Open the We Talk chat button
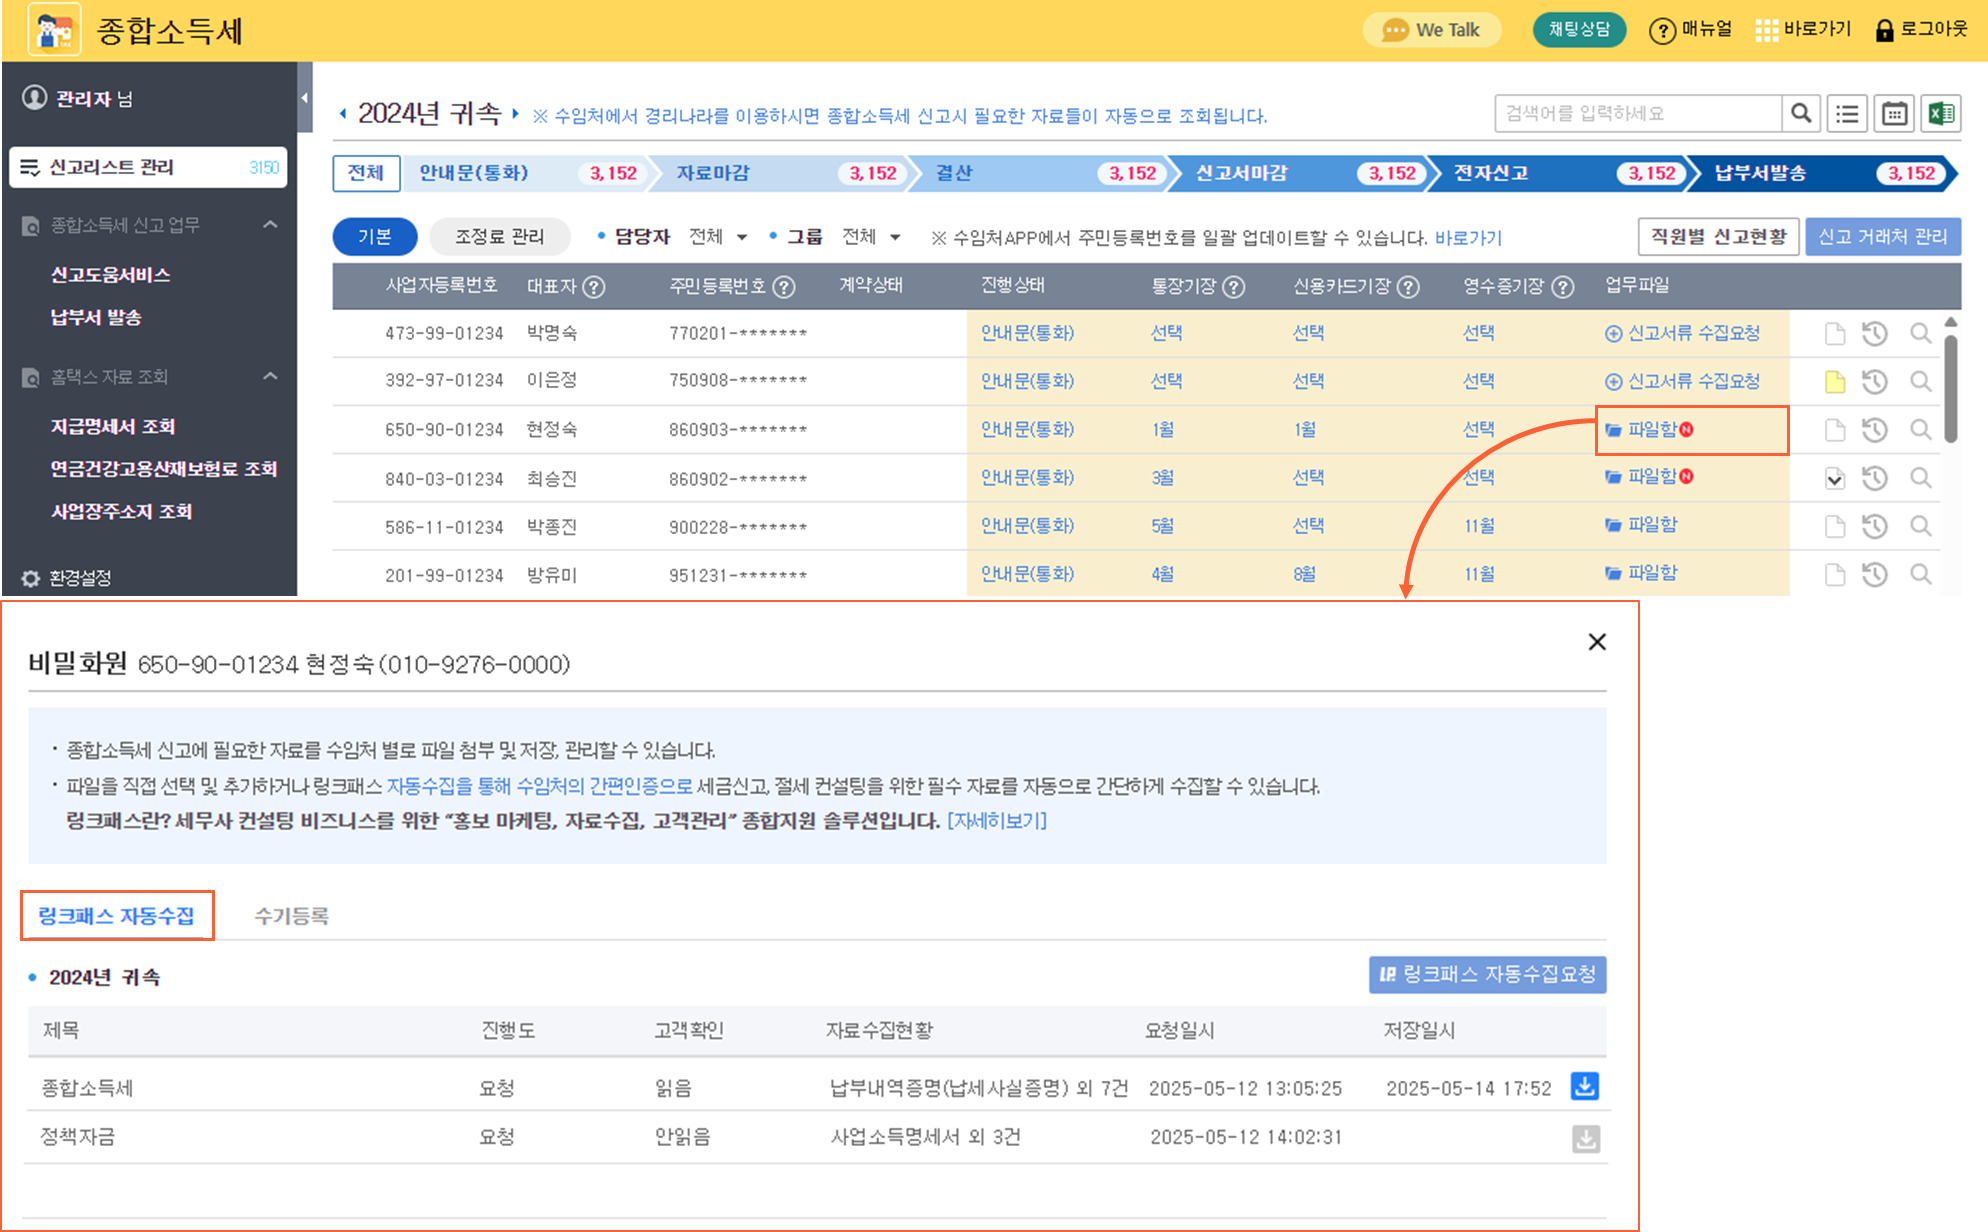Image resolution: width=1988 pixels, height=1232 pixels. 1432,30
